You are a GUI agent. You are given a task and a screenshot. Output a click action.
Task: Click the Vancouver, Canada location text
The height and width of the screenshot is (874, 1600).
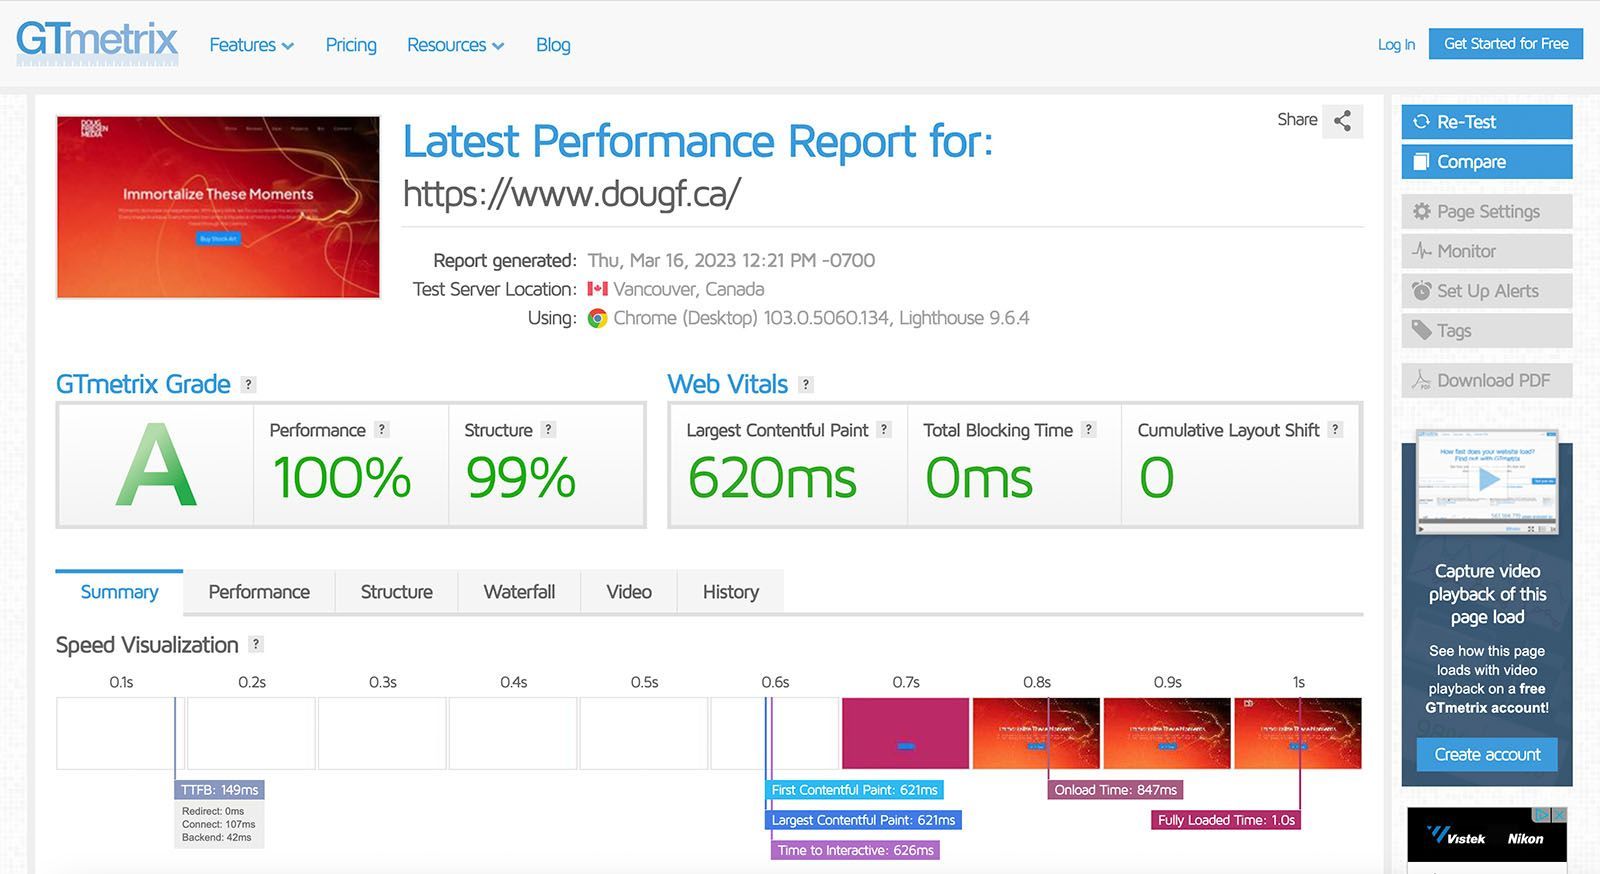689,289
